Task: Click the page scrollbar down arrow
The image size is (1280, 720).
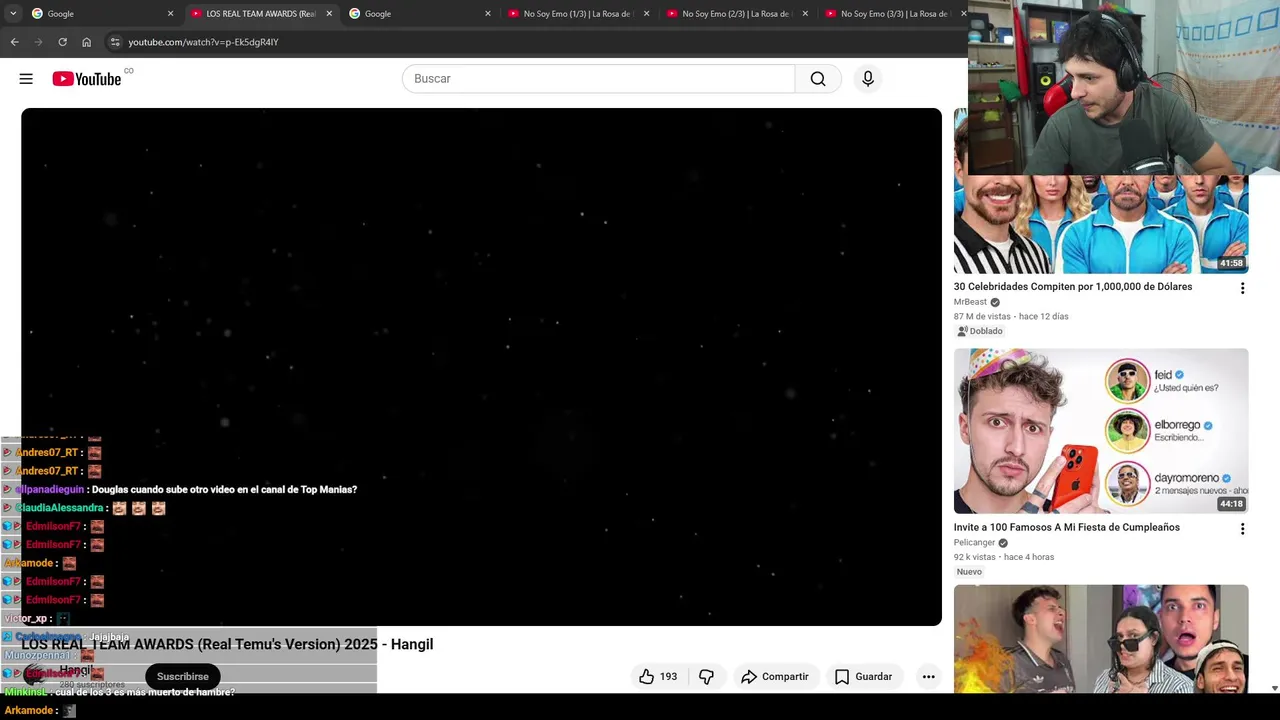Action: pos(1274,688)
